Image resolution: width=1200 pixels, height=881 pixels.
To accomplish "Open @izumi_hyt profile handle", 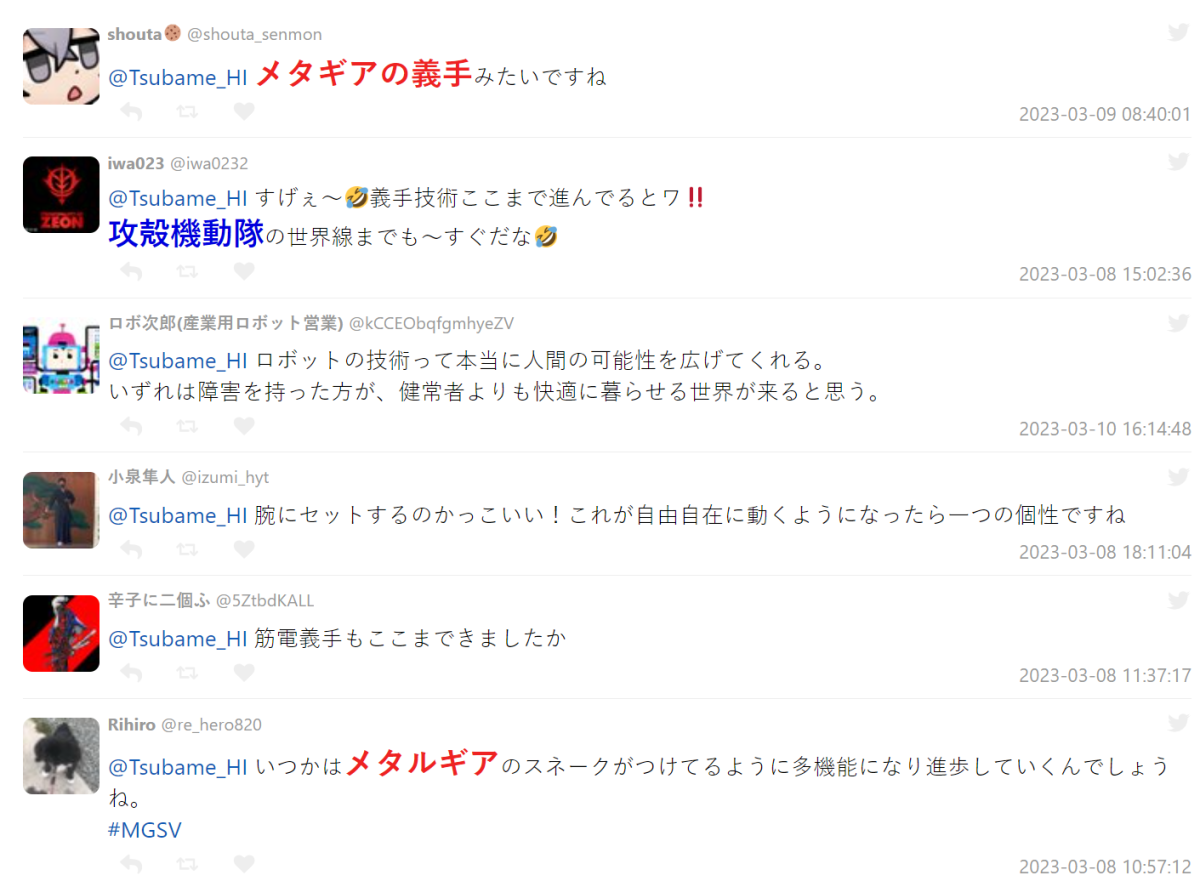I will (225, 477).
